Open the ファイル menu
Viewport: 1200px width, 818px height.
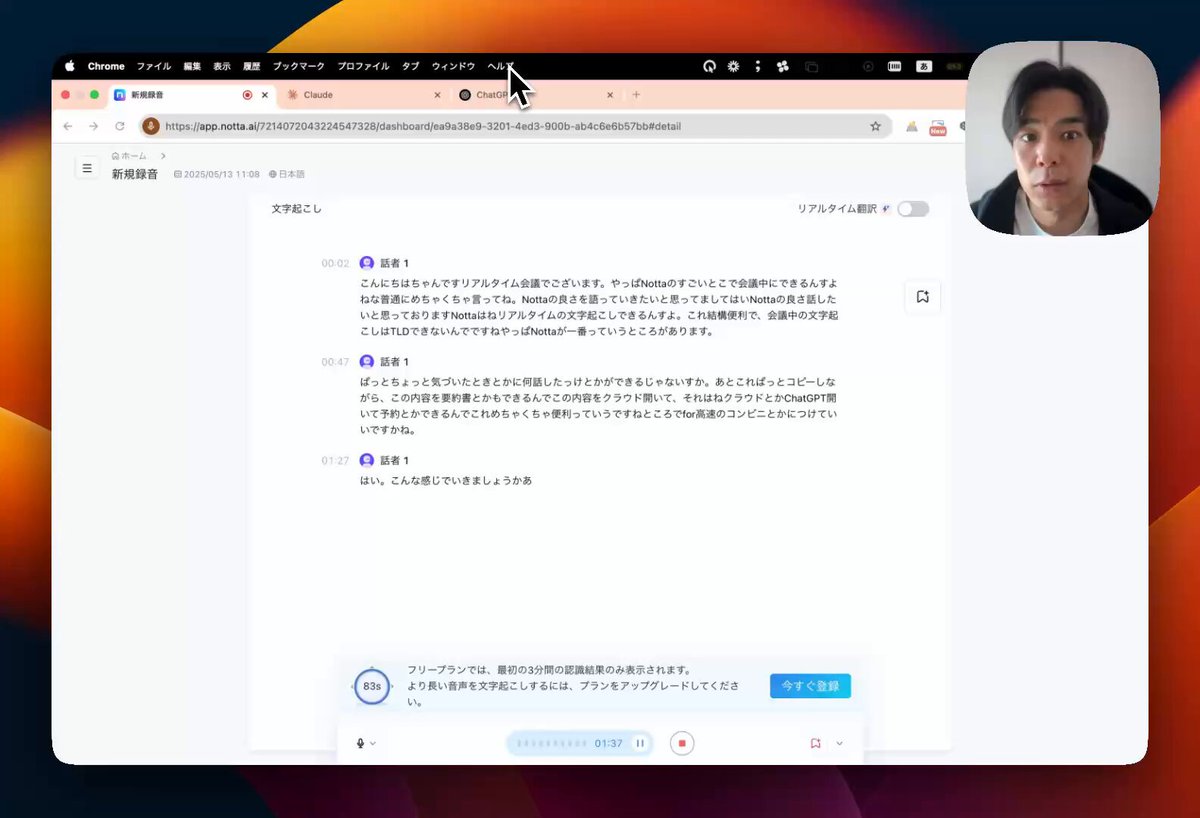pos(154,66)
